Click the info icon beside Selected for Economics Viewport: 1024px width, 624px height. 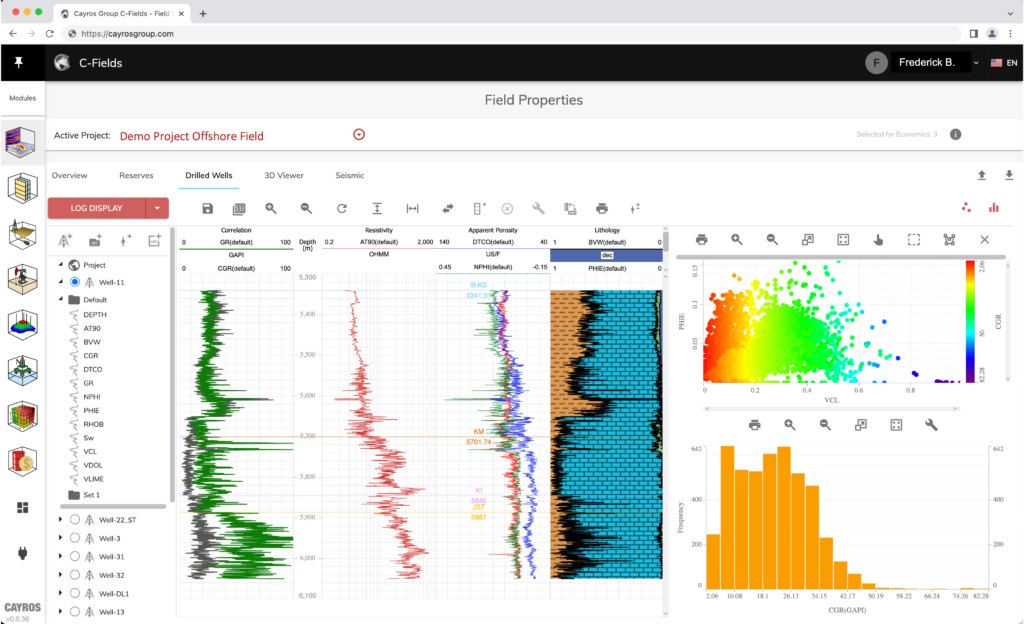coord(955,134)
